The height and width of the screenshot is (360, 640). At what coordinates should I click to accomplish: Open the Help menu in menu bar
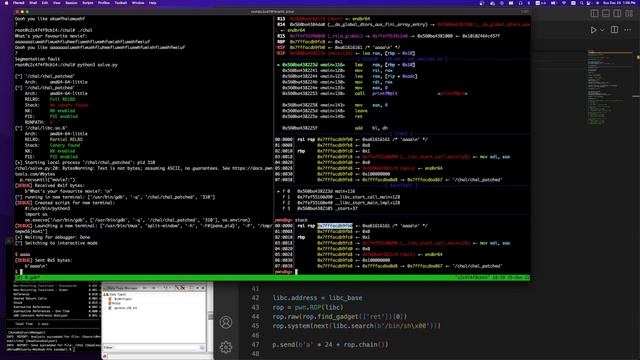[153, 3]
